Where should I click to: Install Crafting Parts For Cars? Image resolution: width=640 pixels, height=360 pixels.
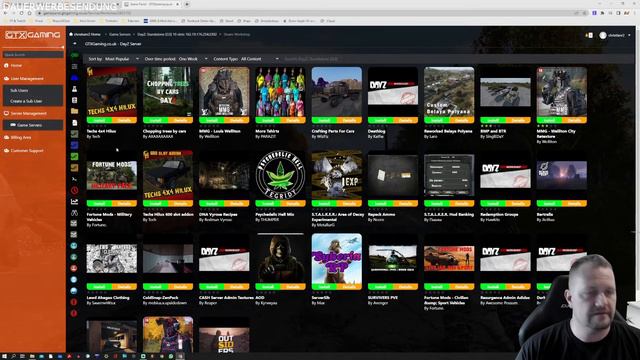(324, 120)
